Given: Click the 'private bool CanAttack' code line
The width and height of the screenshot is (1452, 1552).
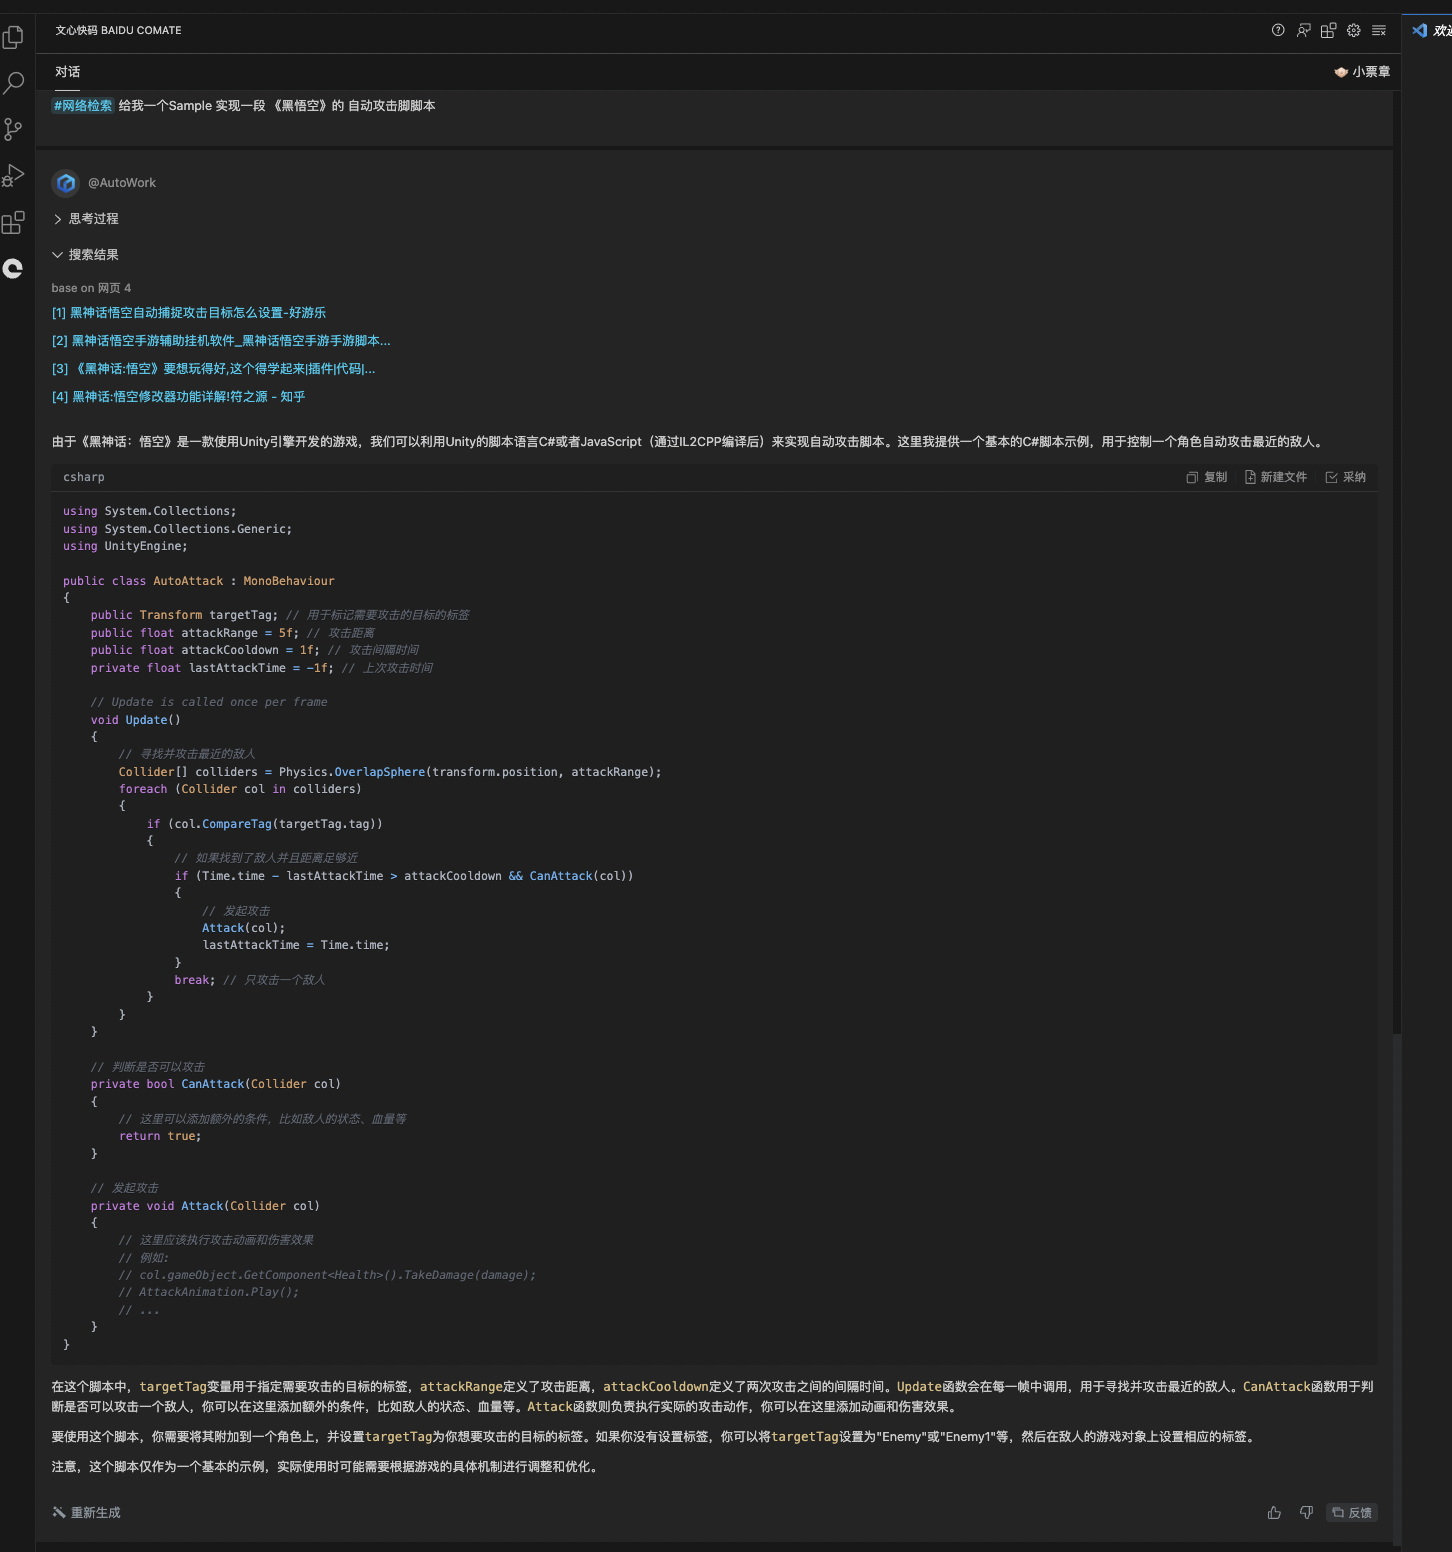Looking at the screenshot, I should click(x=216, y=1084).
